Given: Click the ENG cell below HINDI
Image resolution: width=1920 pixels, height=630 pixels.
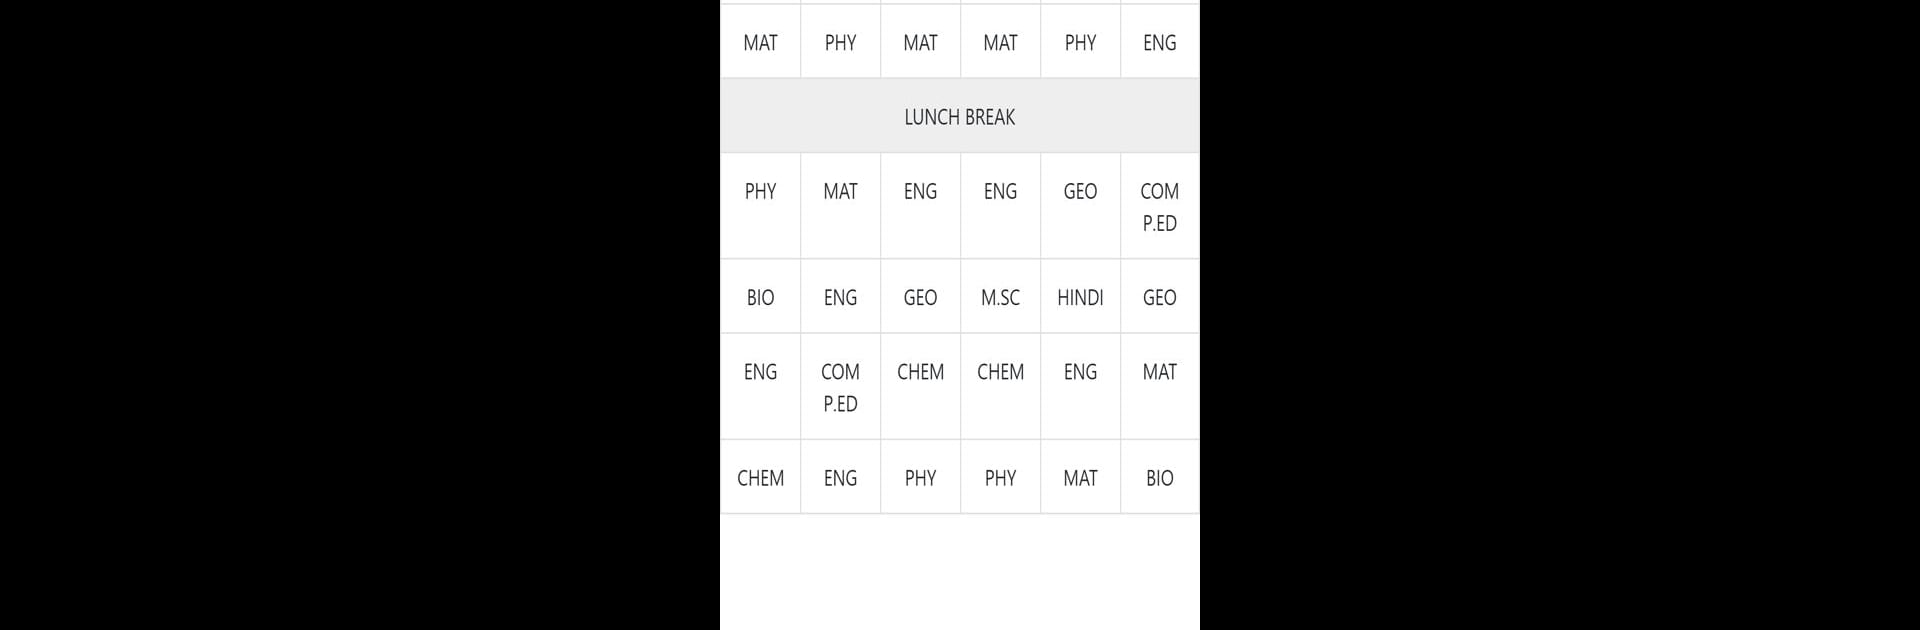Looking at the screenshot, I should coord(1080,387).
